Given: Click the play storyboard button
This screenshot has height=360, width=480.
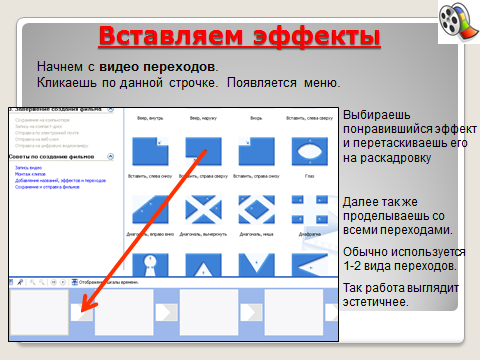Looking at the screenshot, I should click(x=63, y=282).
